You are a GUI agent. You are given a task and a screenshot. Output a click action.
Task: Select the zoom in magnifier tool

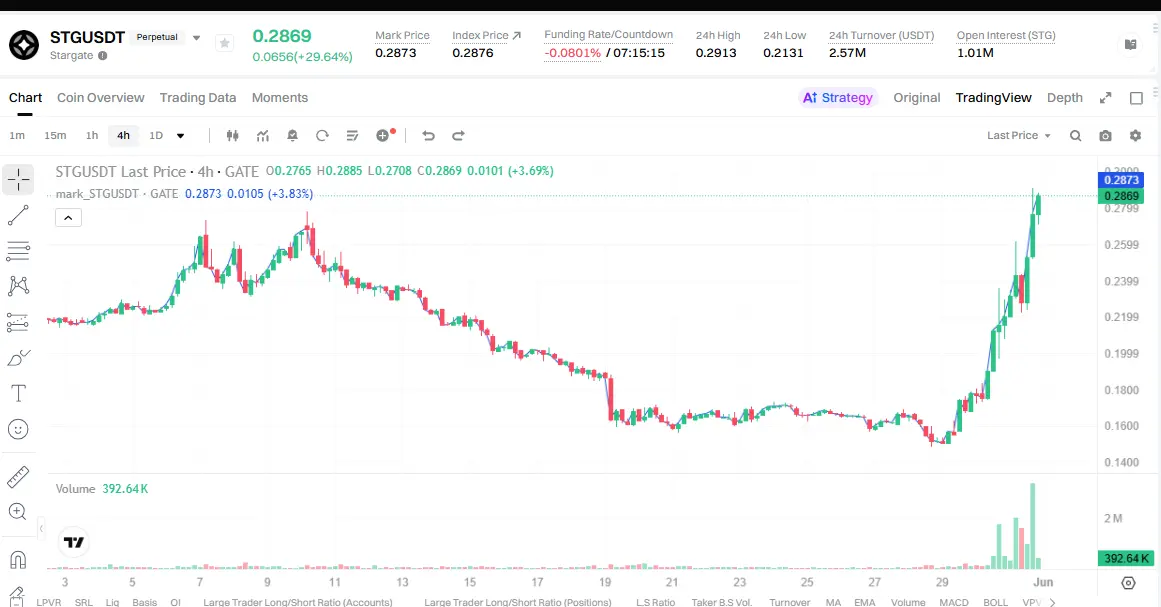[18, 512]
